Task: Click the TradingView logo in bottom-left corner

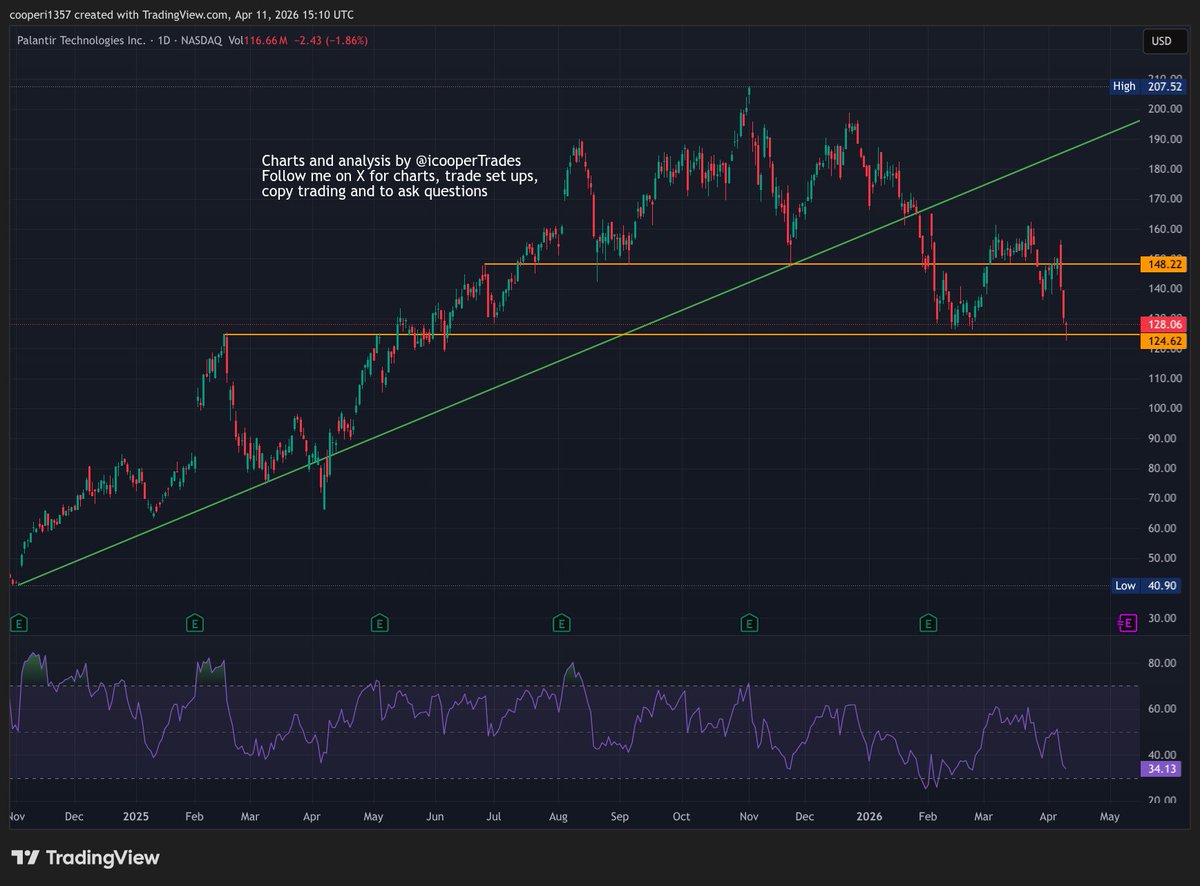Action: pos(85,858)
